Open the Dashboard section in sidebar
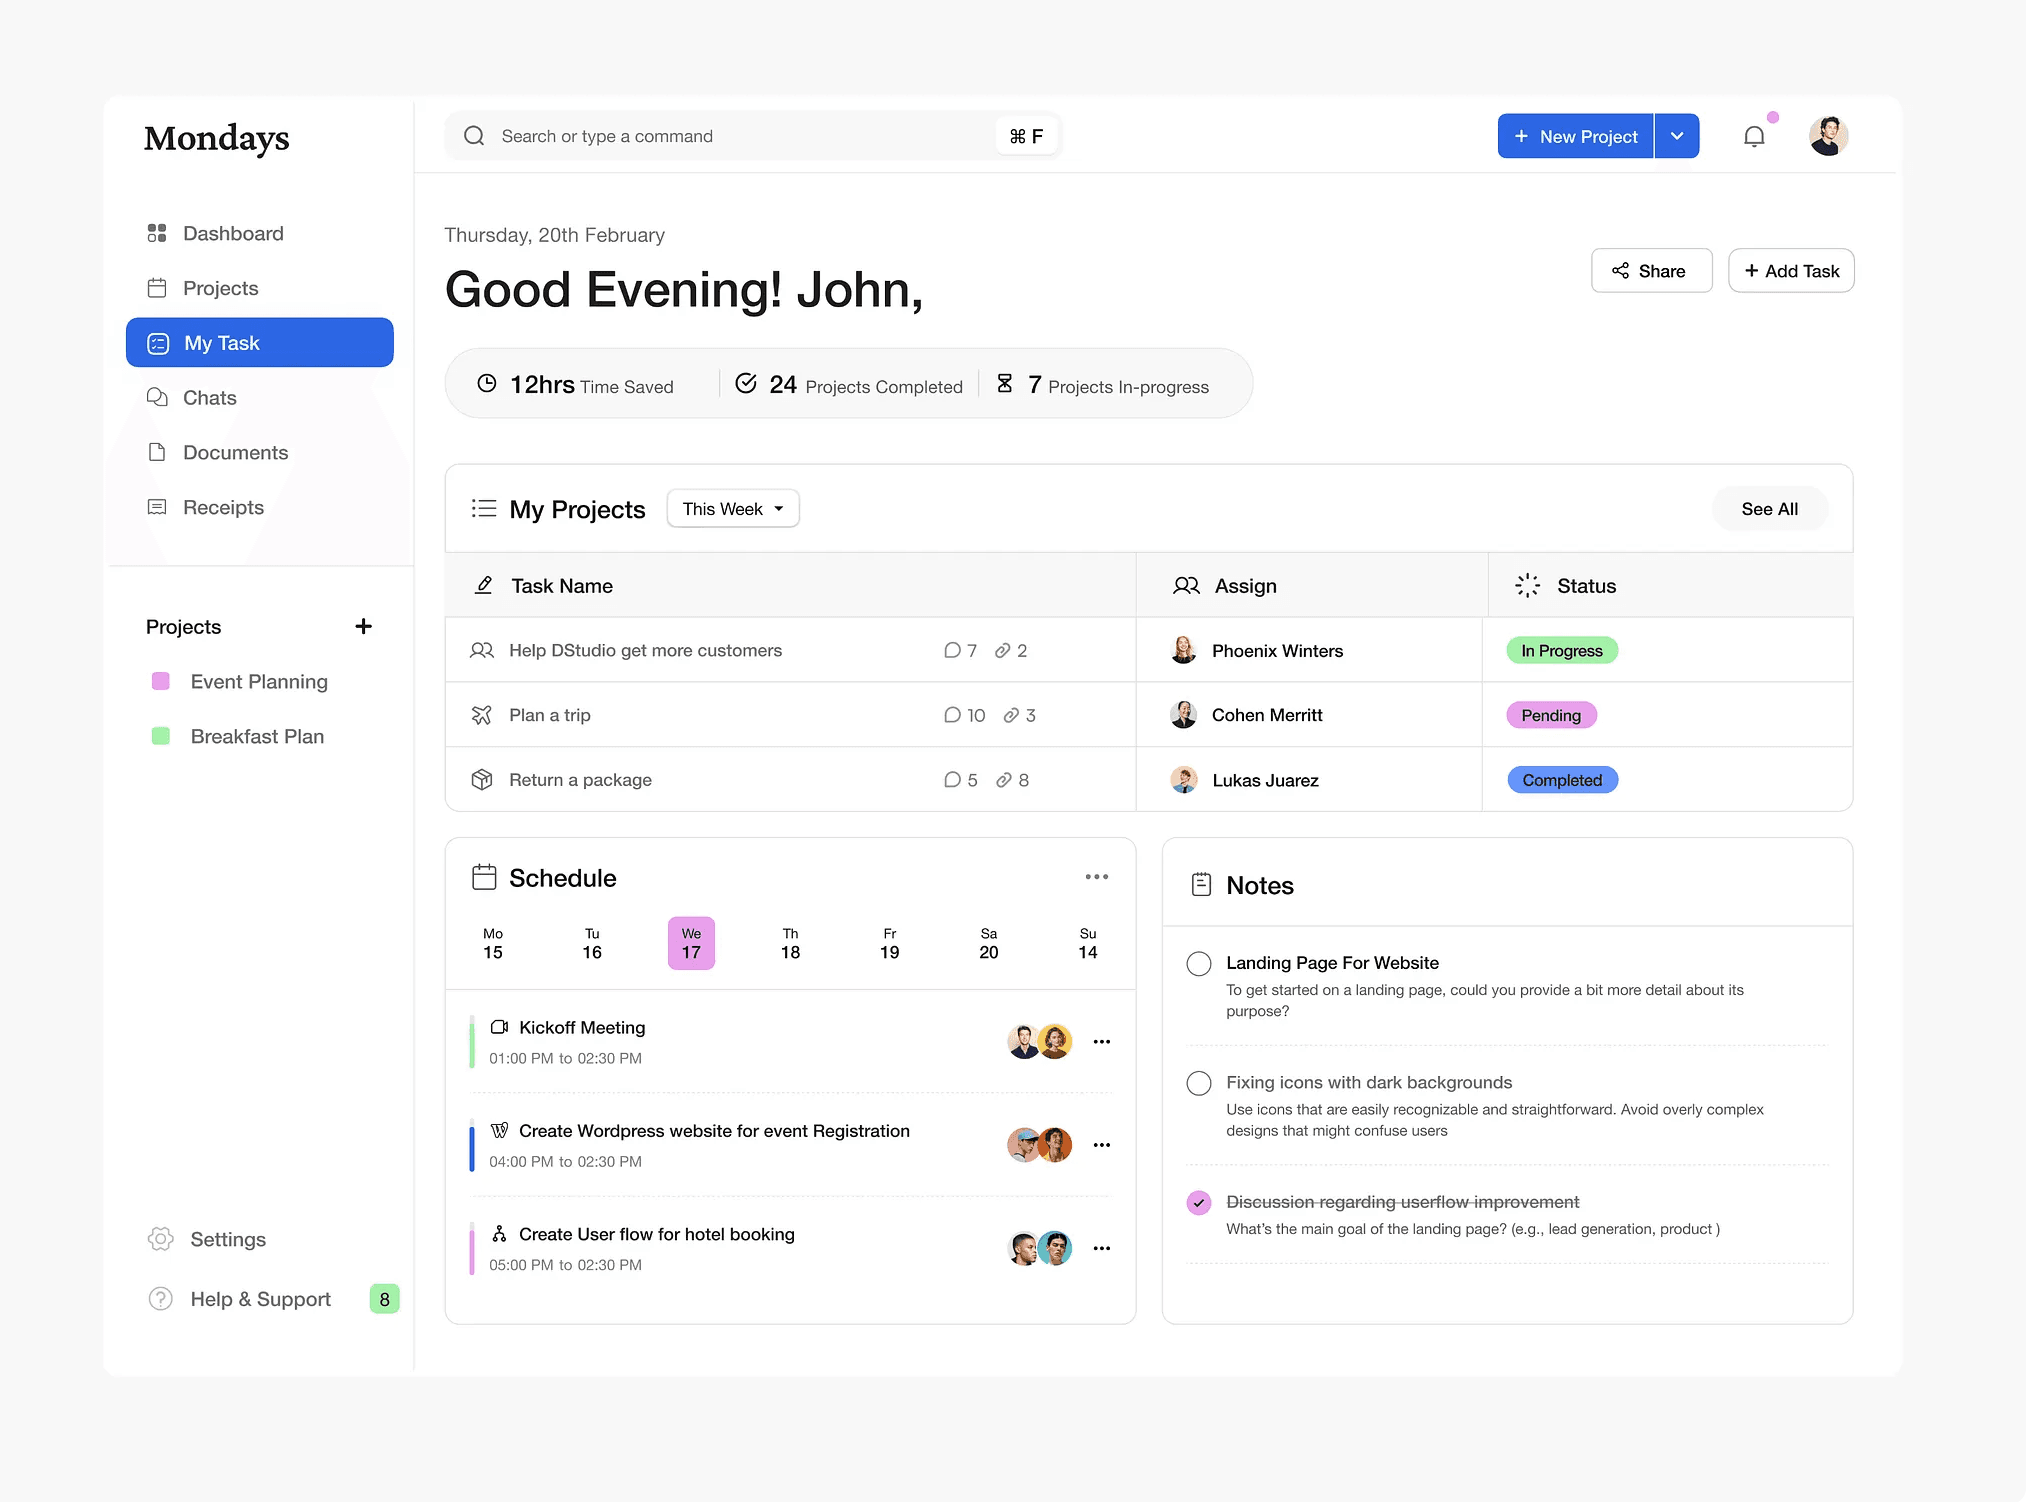Image resolution: width=2026 pixels, height=1502 pixels. pyautogui.click(x=232, y=233)
